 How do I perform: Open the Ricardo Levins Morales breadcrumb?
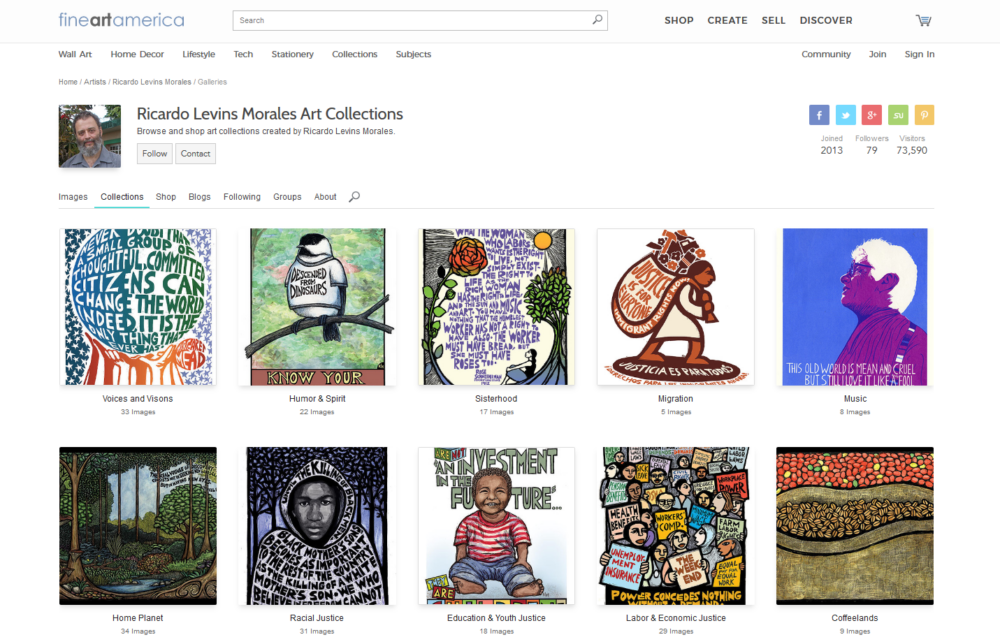pos(152,82)
